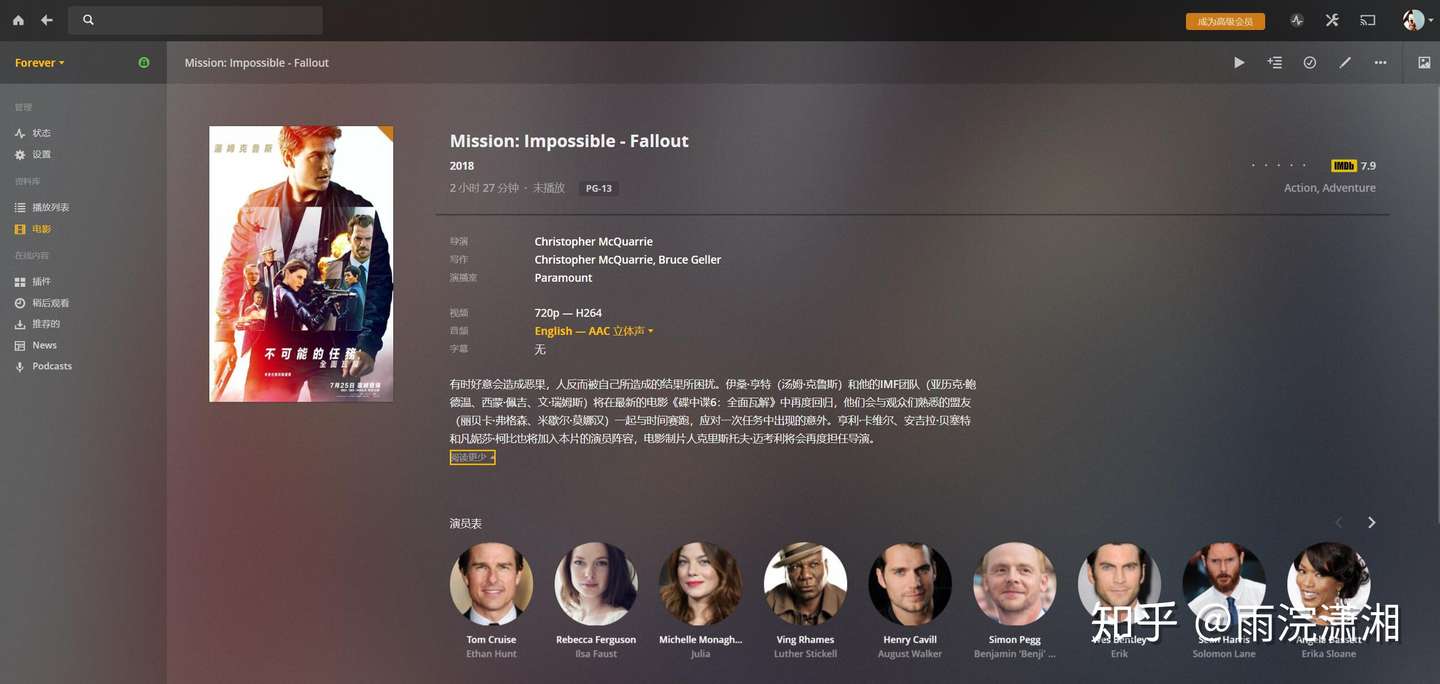This screenshot has height=684, width=1440.
Task: Expand the Forever server dropdown
Action: (40, 62)
